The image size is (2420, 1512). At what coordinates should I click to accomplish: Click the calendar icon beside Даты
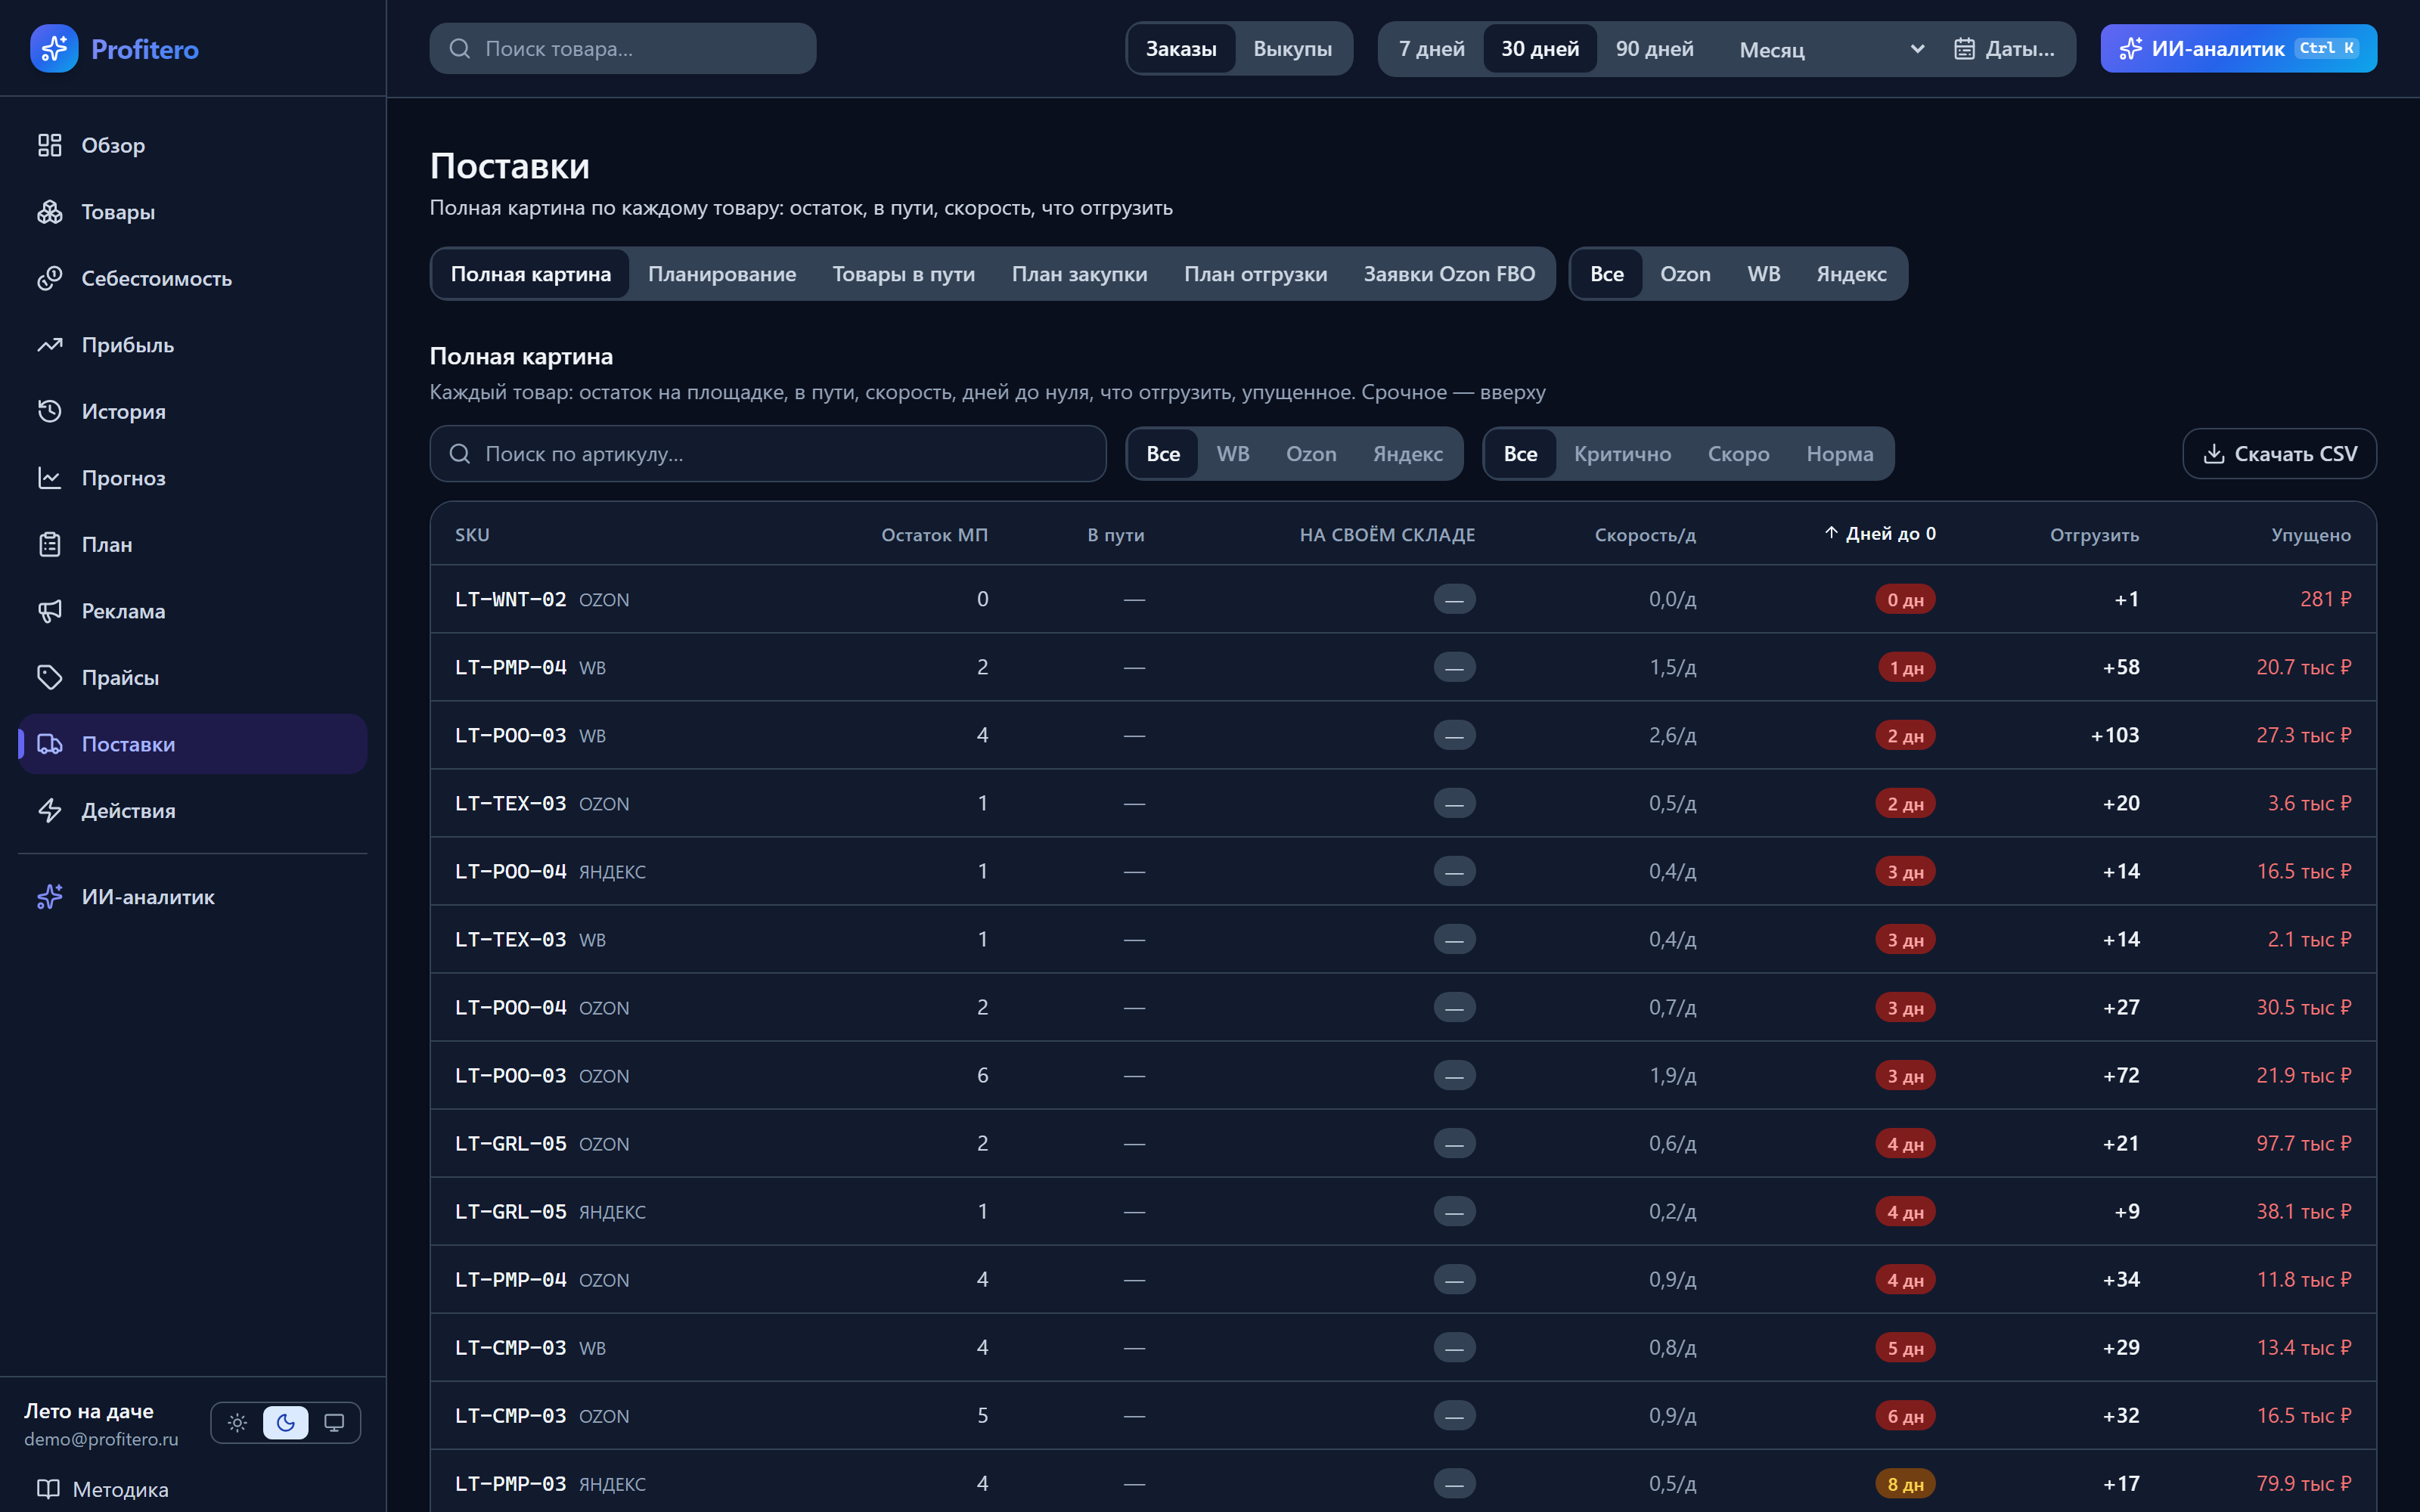coord(1964,48)
